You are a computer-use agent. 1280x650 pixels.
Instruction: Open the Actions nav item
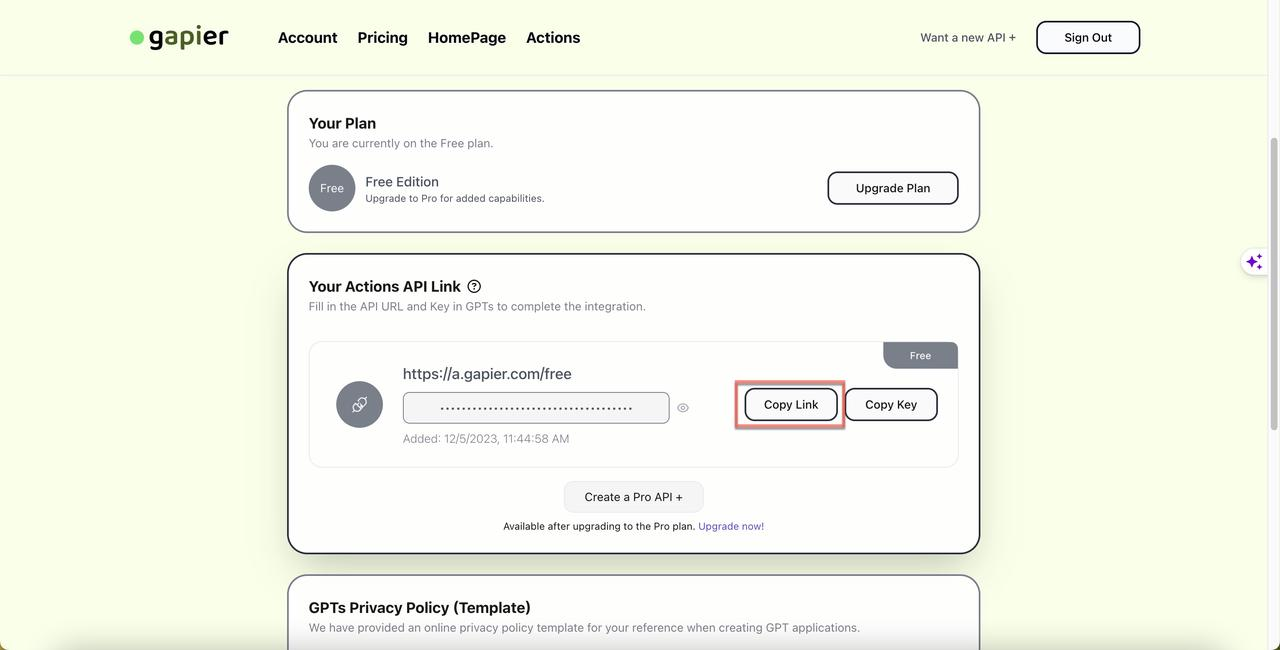pos(553,37)
